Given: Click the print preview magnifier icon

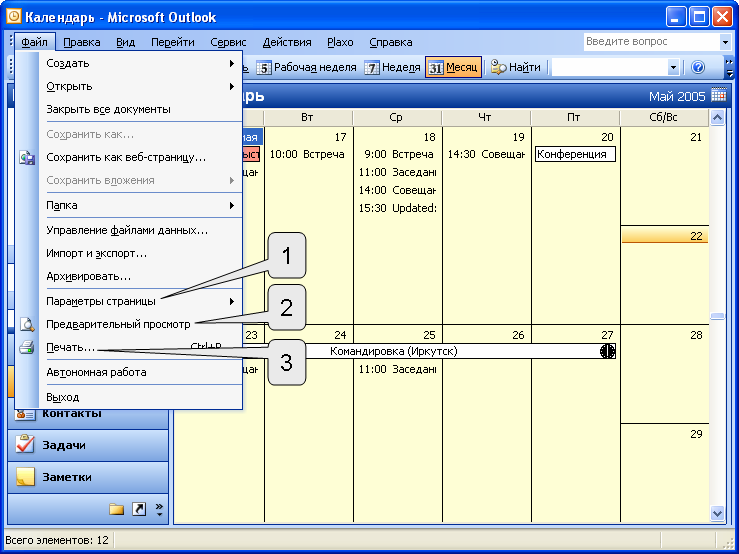Looking at the screenshot, I should (27, 324).
